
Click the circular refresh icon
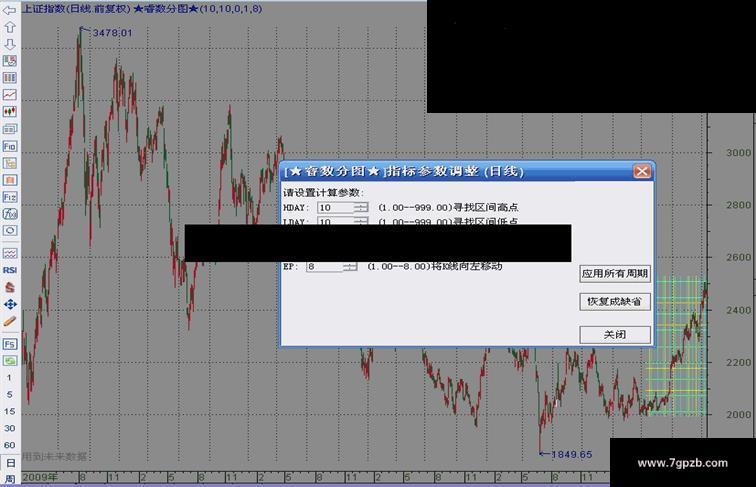(10, 230)
